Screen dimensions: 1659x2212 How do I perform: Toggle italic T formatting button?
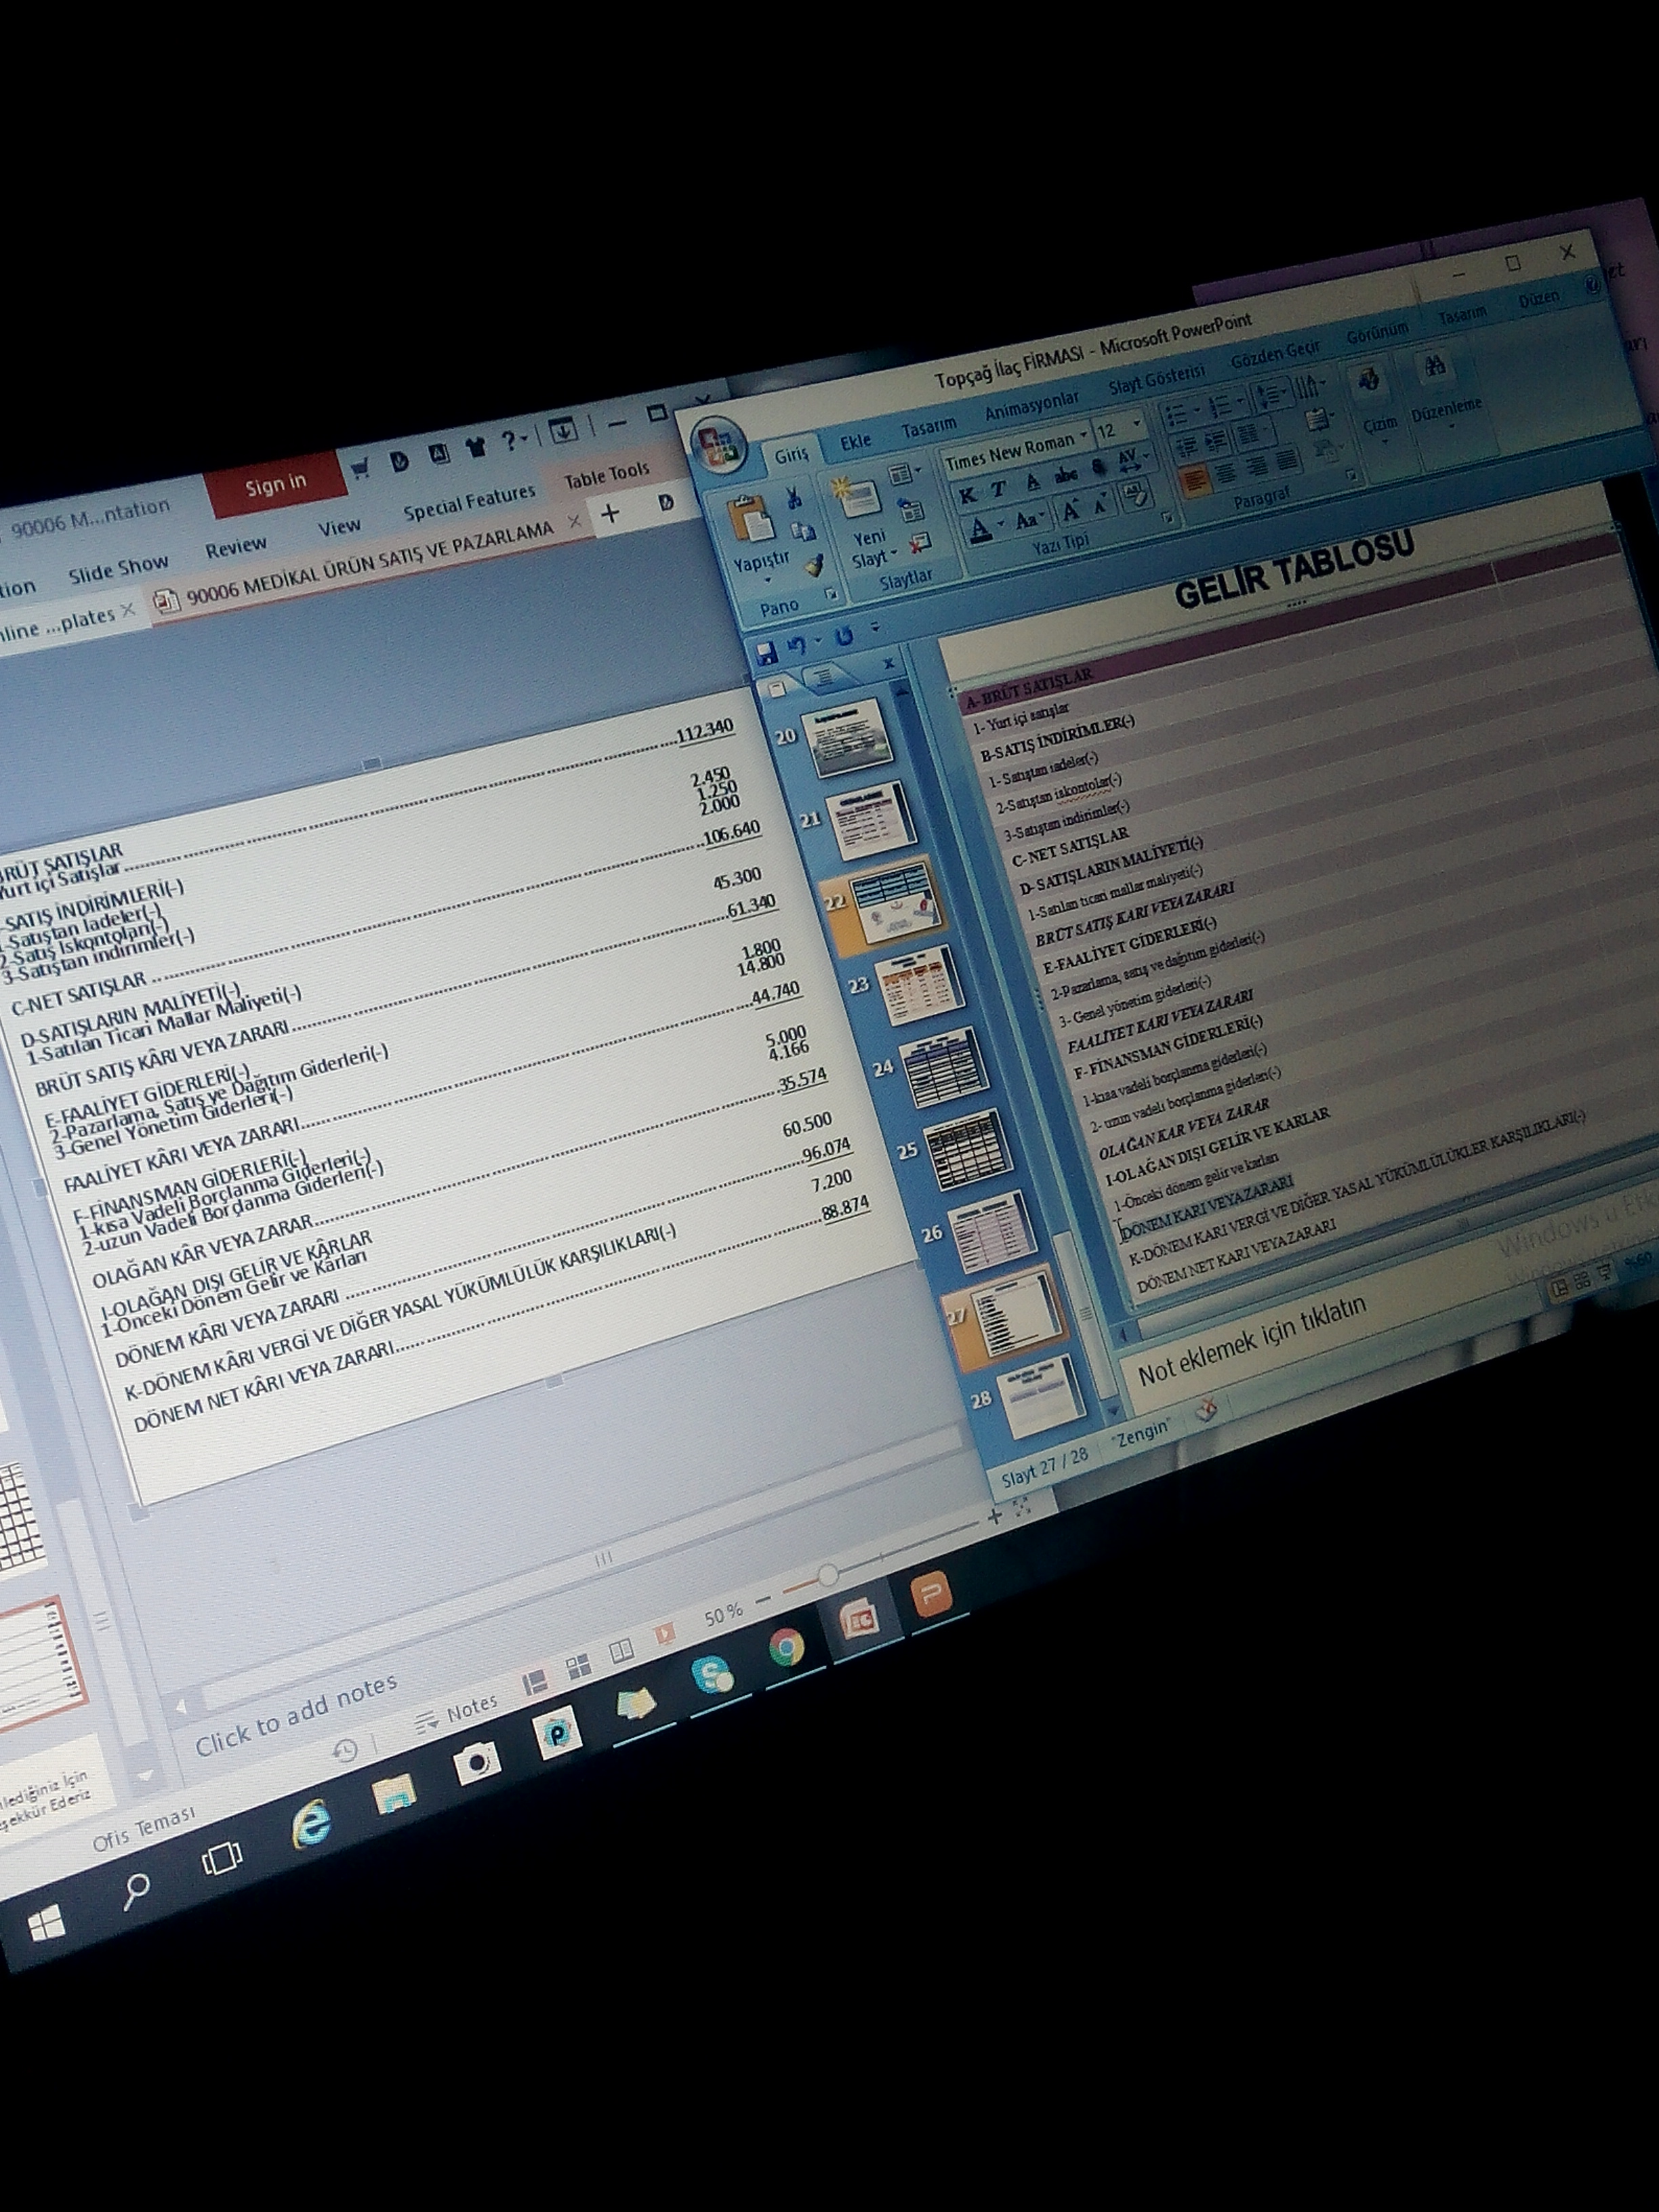pyautogui.click(x=1000, y=489)
